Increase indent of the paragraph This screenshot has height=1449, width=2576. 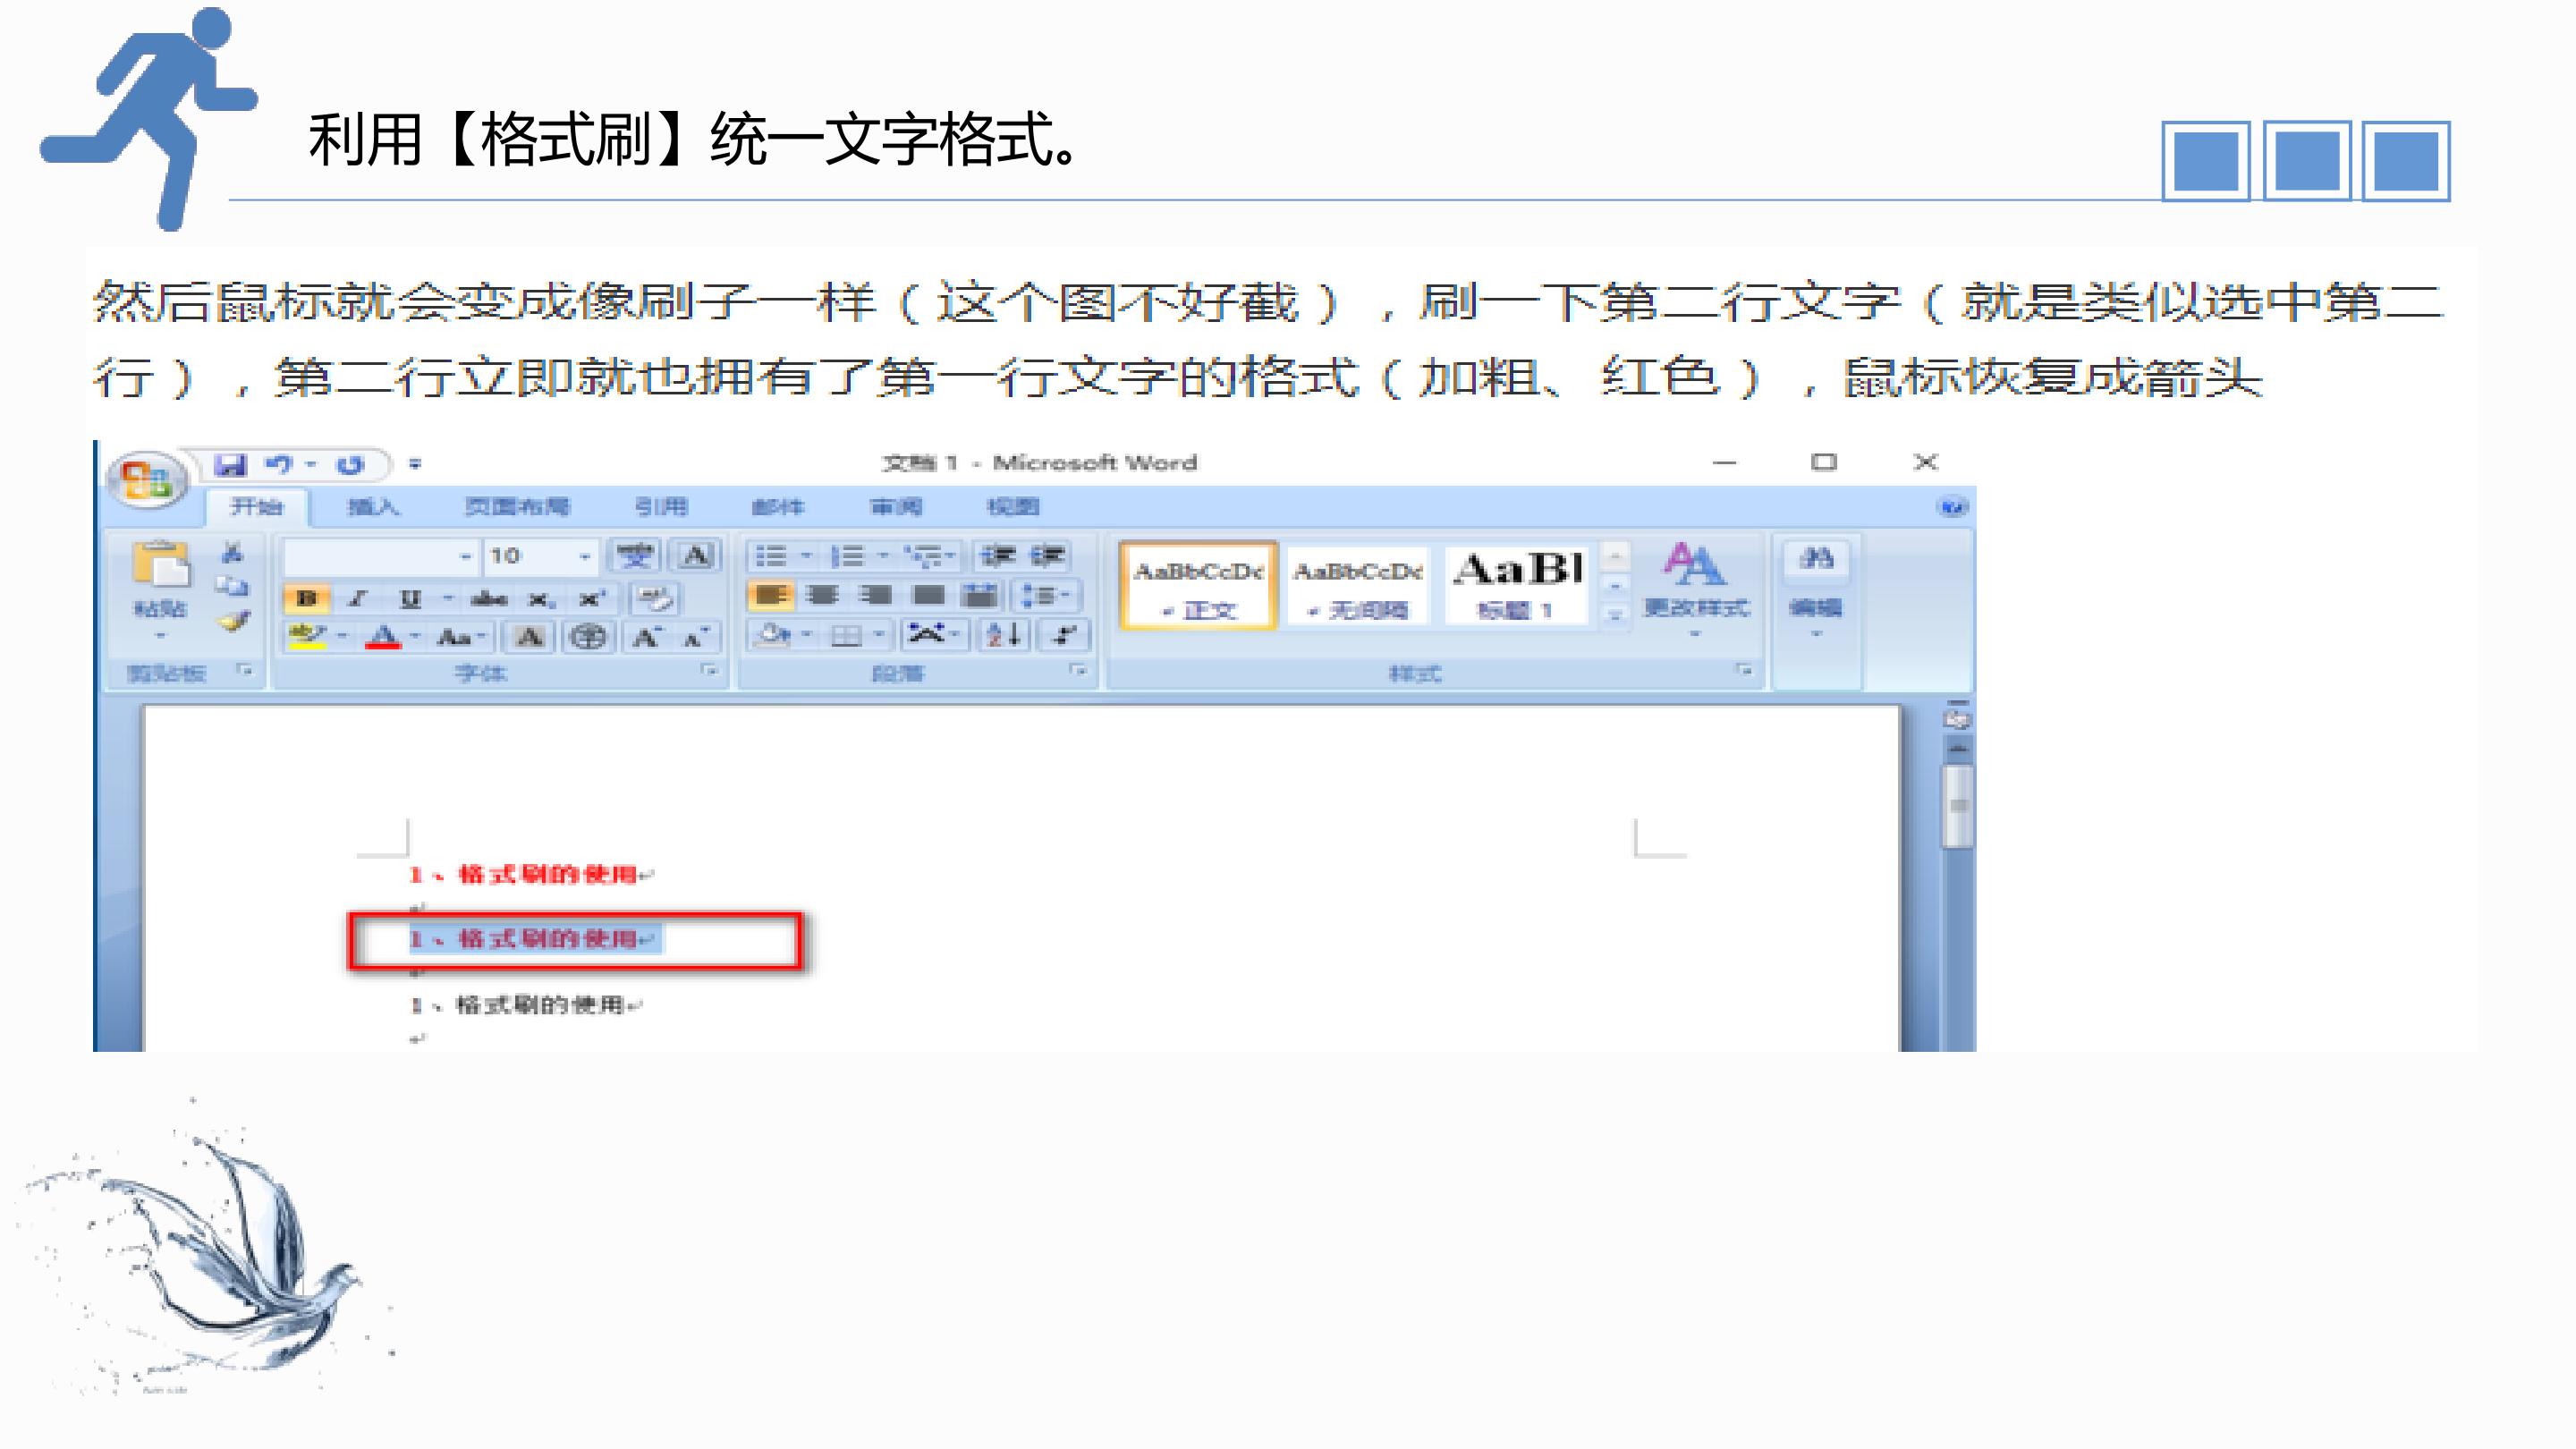pyautogui.click(x=1048, y=556)
